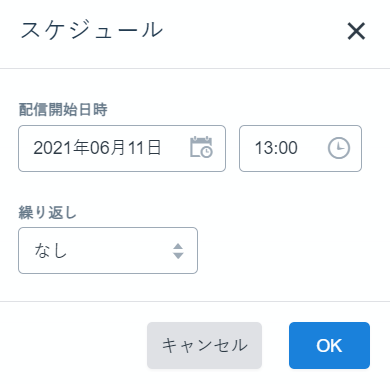
Task: Focus the 13:00 time field
Action: click(x=300, y=148)
